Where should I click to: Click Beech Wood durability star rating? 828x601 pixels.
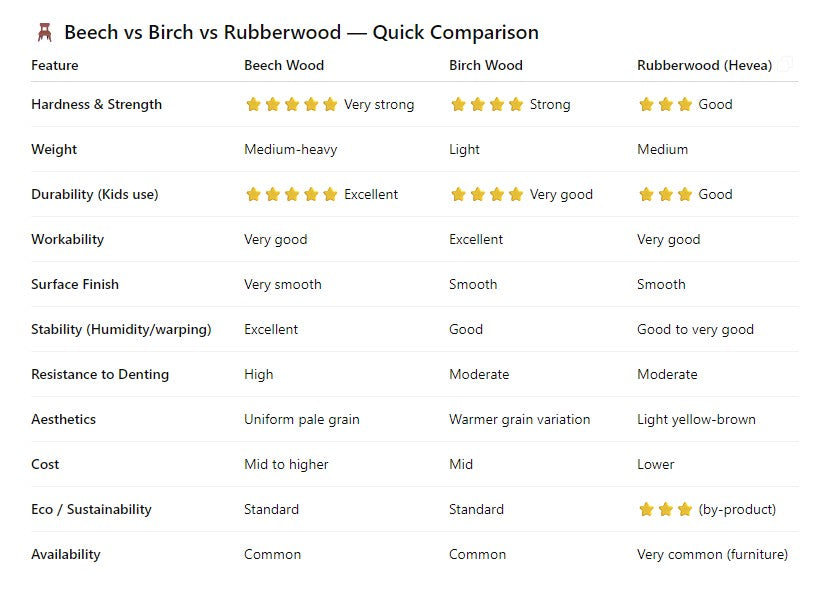pyautogui.click(x=292, y=194)
